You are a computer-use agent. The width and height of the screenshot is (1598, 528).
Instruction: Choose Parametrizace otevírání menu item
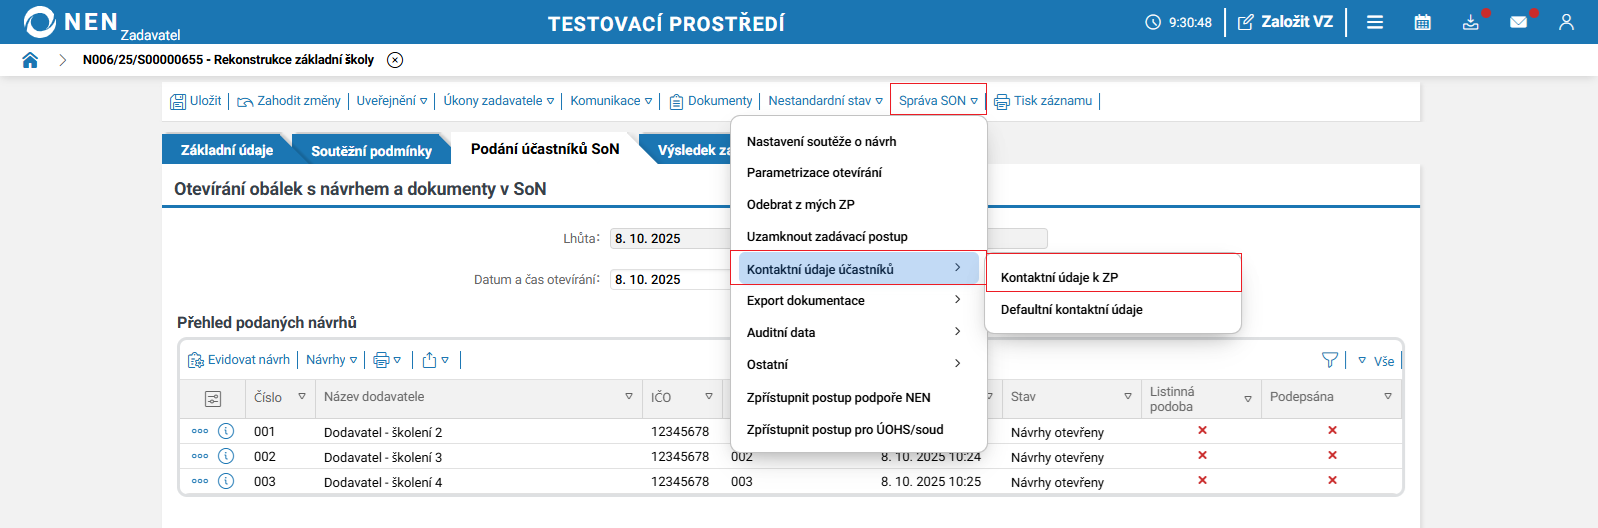coord(859,173)
